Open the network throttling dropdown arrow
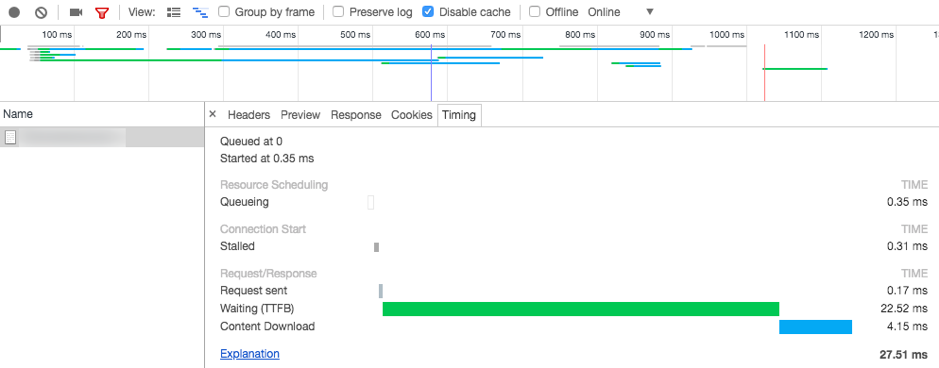This screenshot has width=939, height=368. pos(650,12)
